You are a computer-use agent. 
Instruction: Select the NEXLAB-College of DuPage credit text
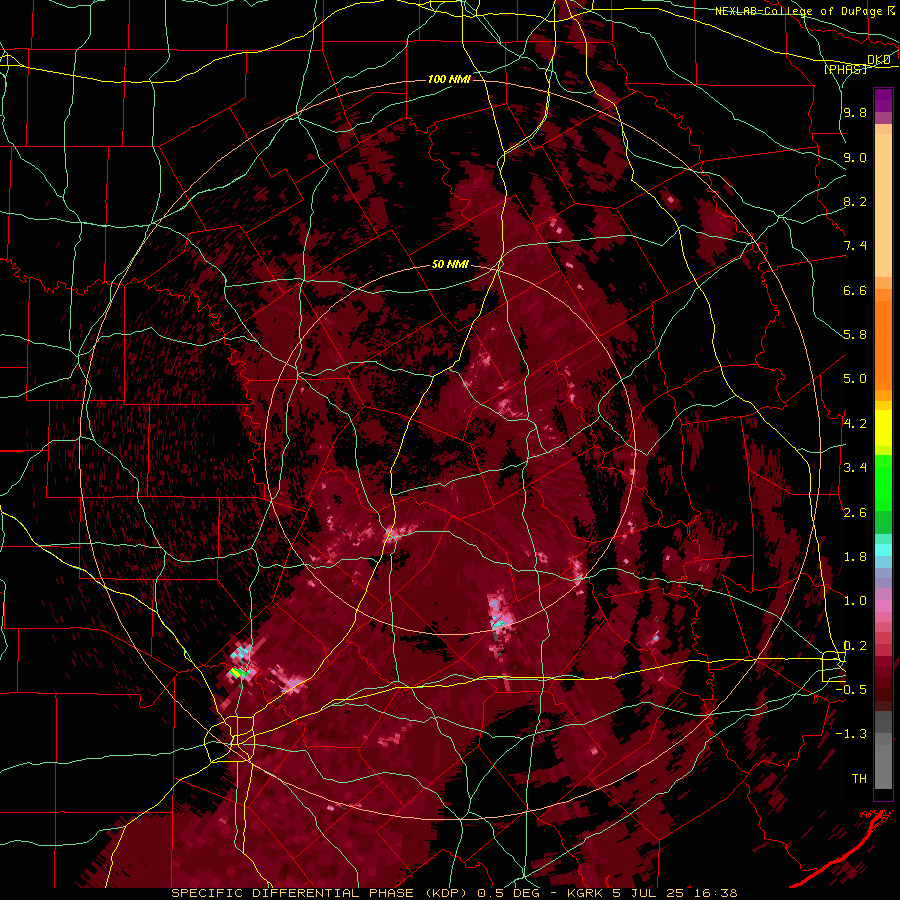coord(798,11)
